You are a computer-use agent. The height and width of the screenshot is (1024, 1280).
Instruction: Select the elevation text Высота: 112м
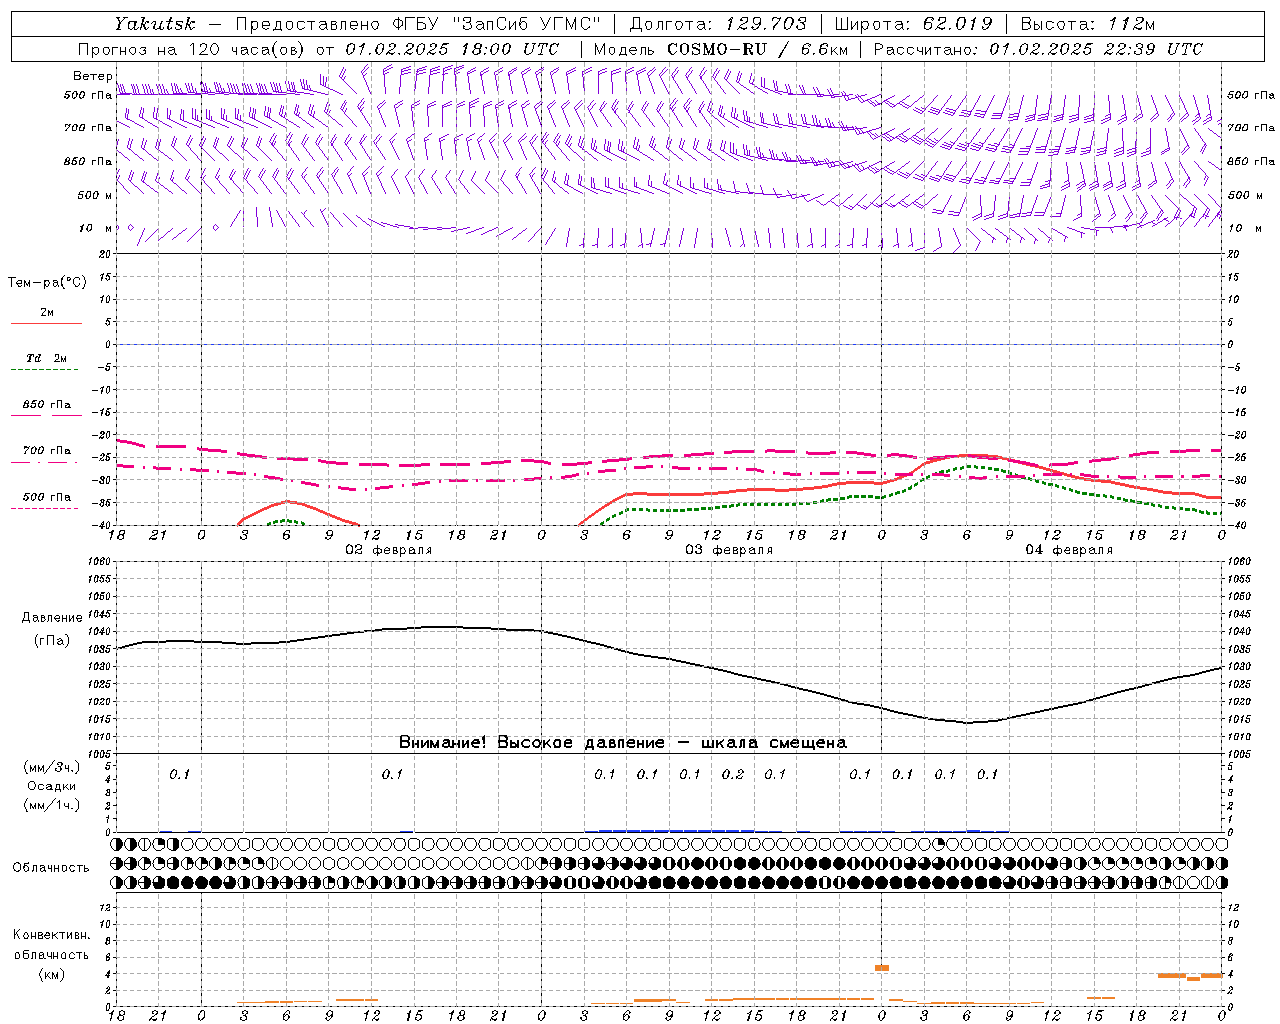(1089, 23)
